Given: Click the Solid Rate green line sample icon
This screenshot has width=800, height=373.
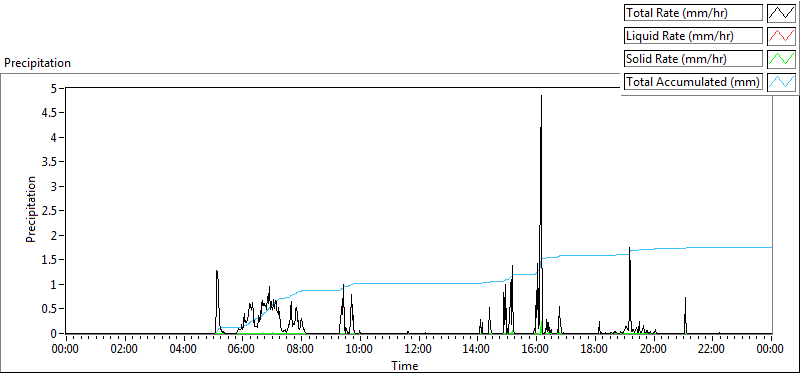Looking at the screenshot, I should (x=781, y=59).
